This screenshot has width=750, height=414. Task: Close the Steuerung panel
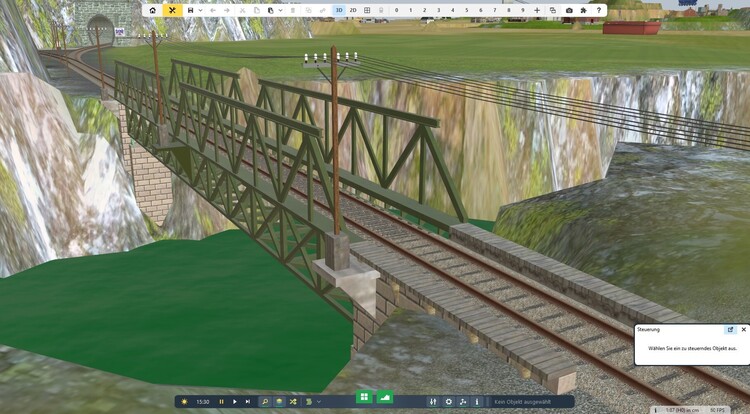pos(743,329)
